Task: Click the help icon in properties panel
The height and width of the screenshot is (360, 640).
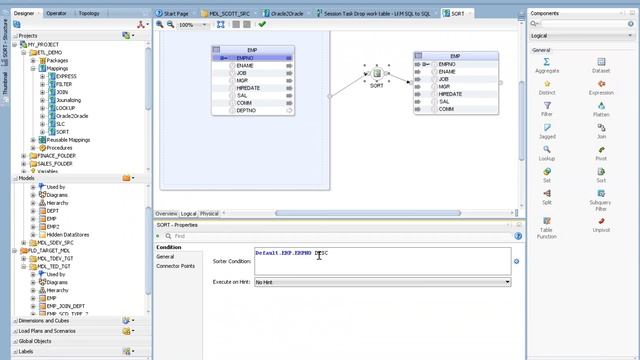Action: click(x=518, y=236)
